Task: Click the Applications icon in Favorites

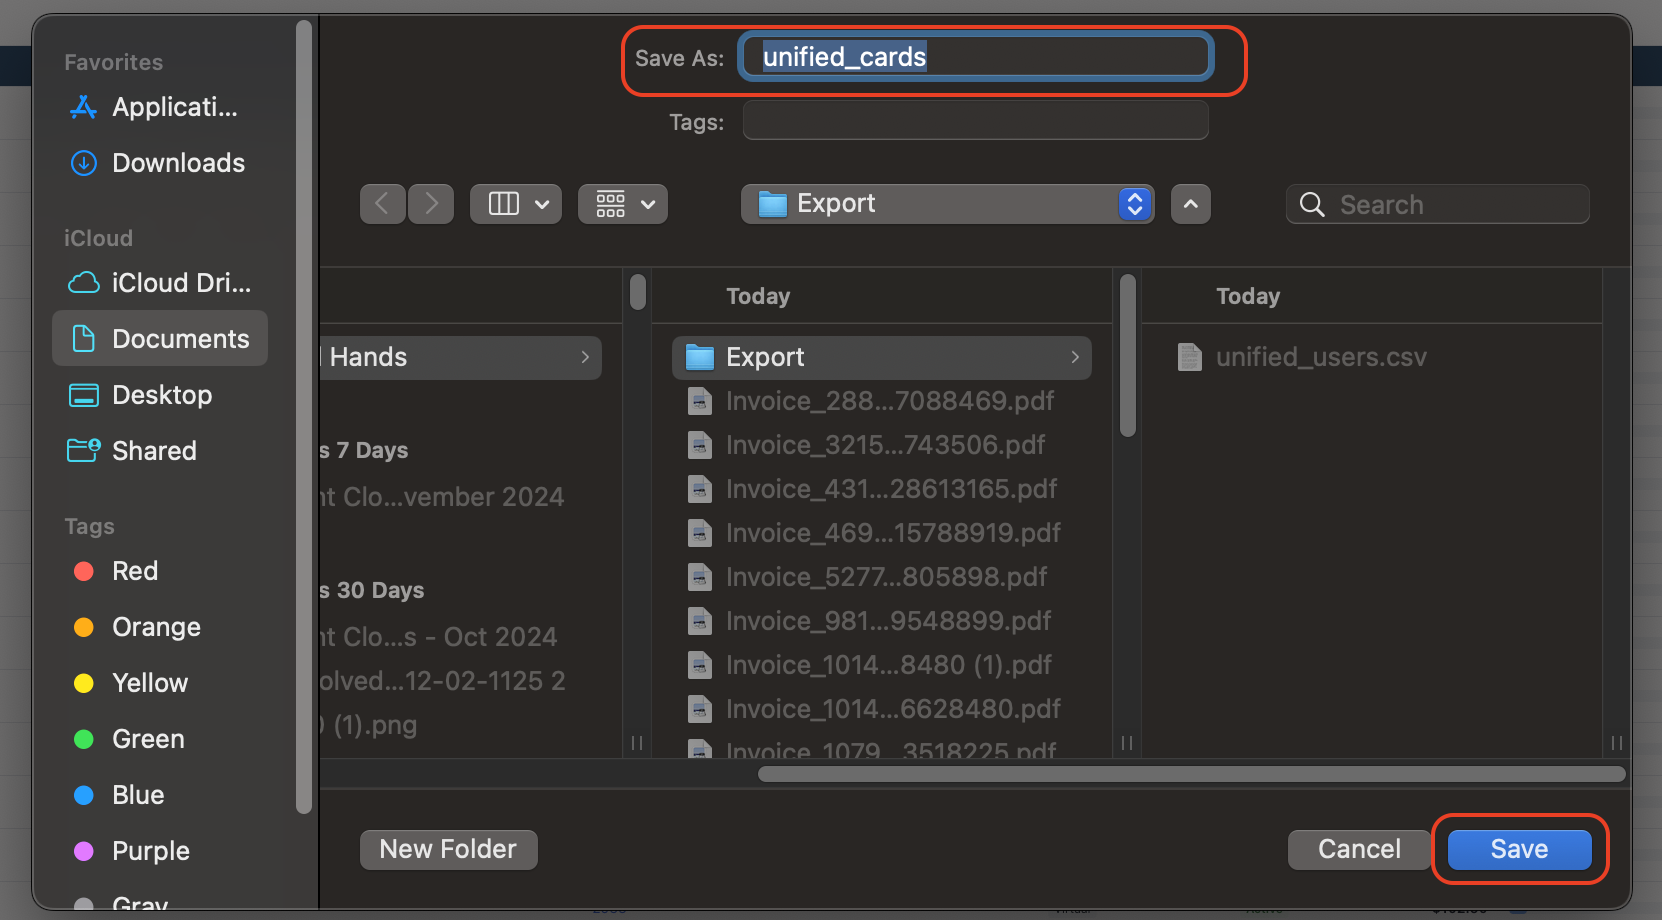Action: tap(84, 107)
